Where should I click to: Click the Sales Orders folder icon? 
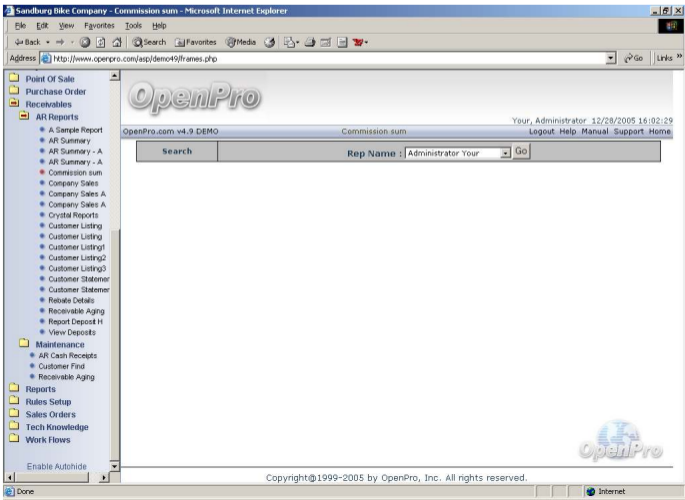point(14,413)
